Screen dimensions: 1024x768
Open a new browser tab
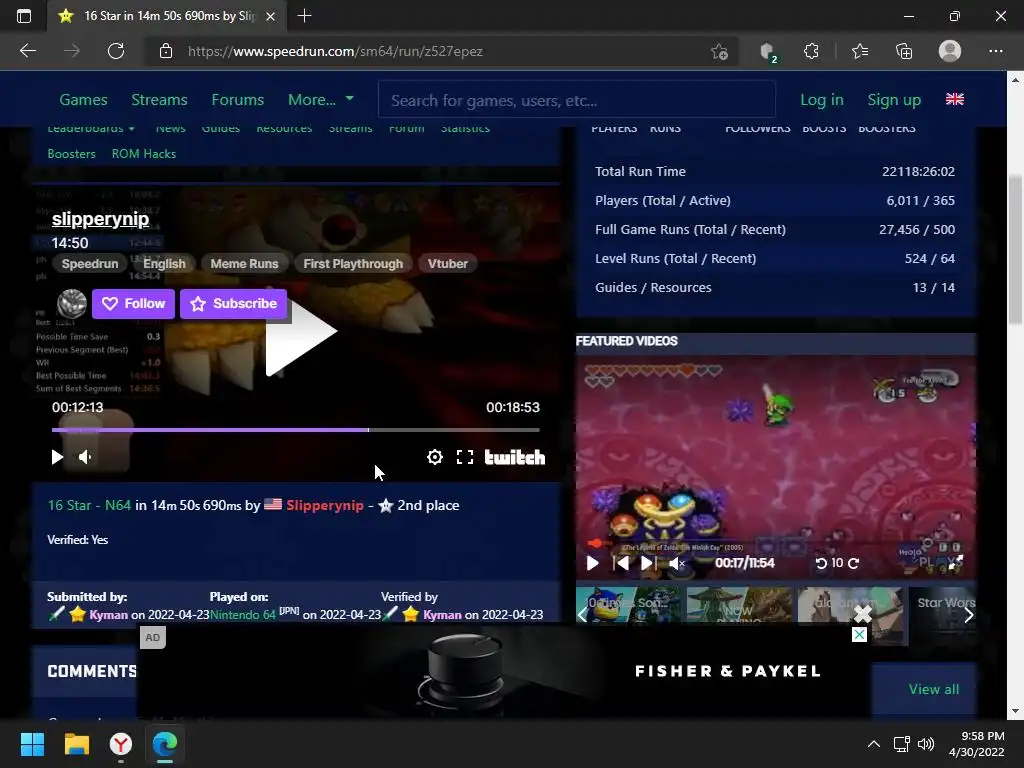tap(304, 16)
